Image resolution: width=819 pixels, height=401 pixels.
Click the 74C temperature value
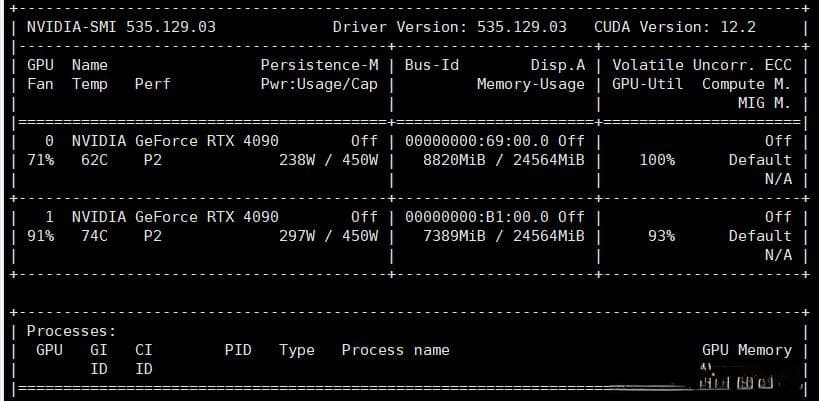tap(95, 236)
